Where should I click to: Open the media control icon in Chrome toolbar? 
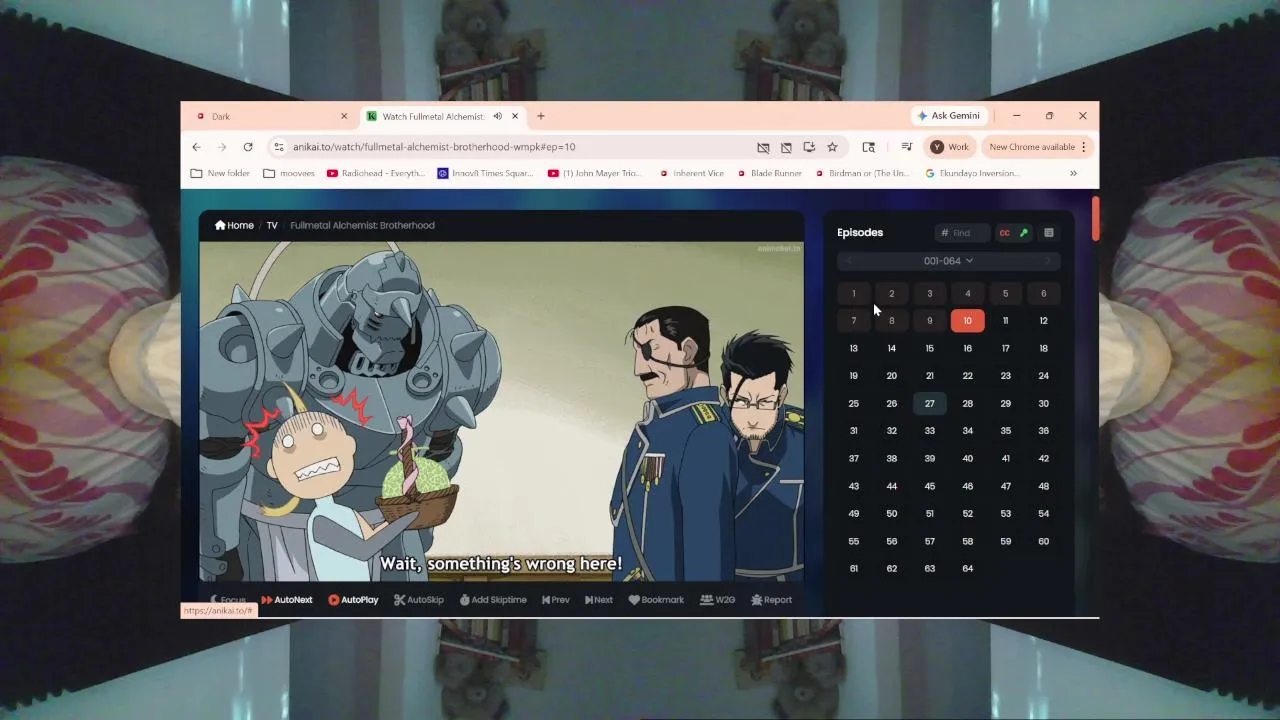pos(906,147)
